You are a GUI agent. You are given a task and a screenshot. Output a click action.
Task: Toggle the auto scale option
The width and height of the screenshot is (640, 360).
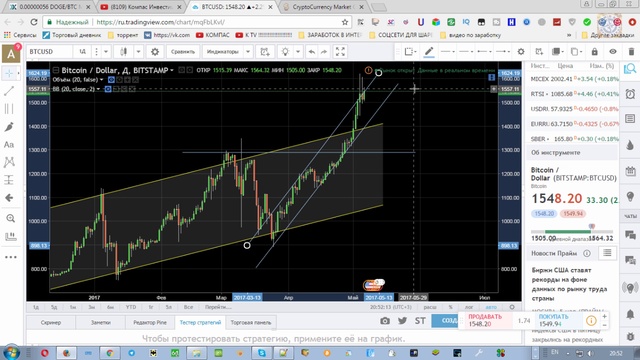pos(491,307)
